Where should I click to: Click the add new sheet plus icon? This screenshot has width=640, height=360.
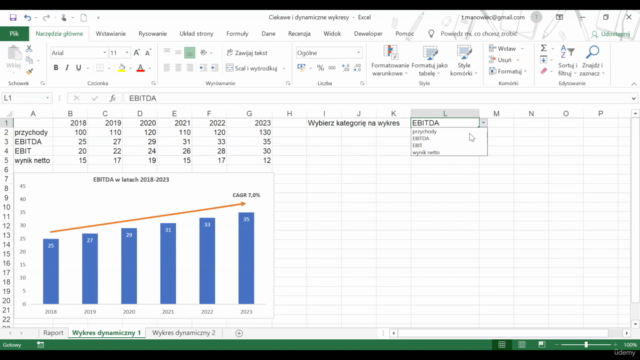(x=239, y=333)
